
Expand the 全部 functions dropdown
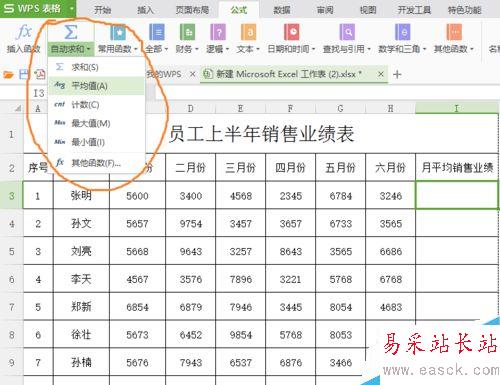click(166, 49)
